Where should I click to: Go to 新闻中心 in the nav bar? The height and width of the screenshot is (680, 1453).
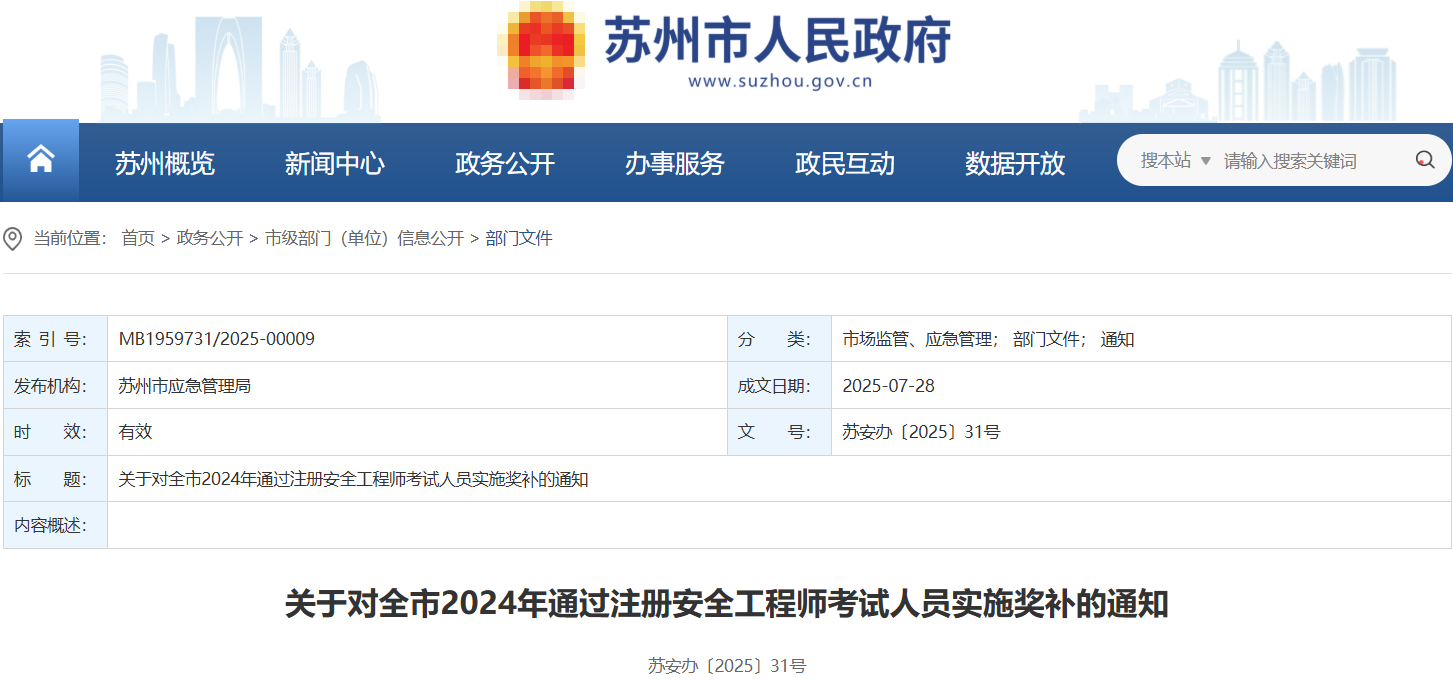(335, 163)
